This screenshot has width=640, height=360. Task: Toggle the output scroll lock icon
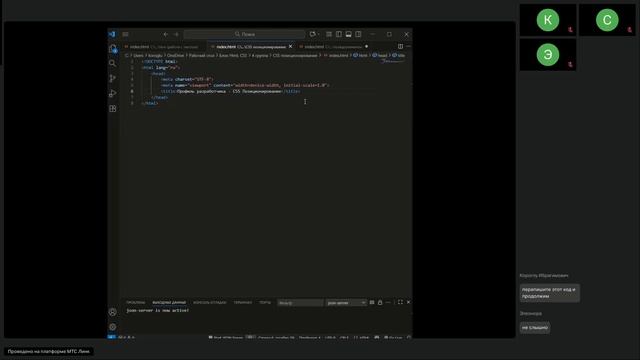pos(380,302)
